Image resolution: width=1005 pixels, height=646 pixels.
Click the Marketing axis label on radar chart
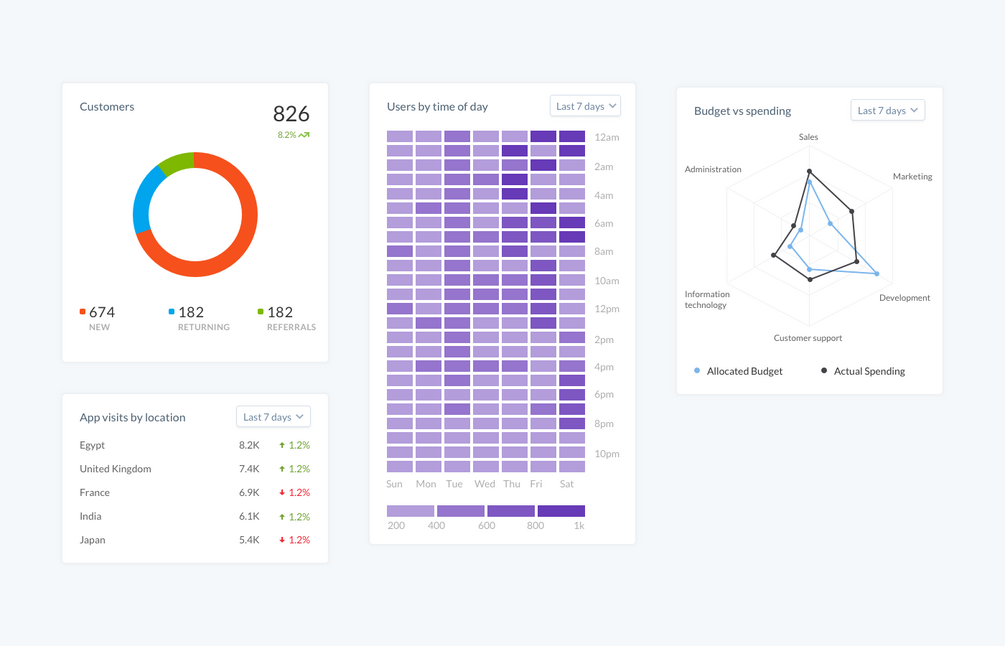coord(913,177)
